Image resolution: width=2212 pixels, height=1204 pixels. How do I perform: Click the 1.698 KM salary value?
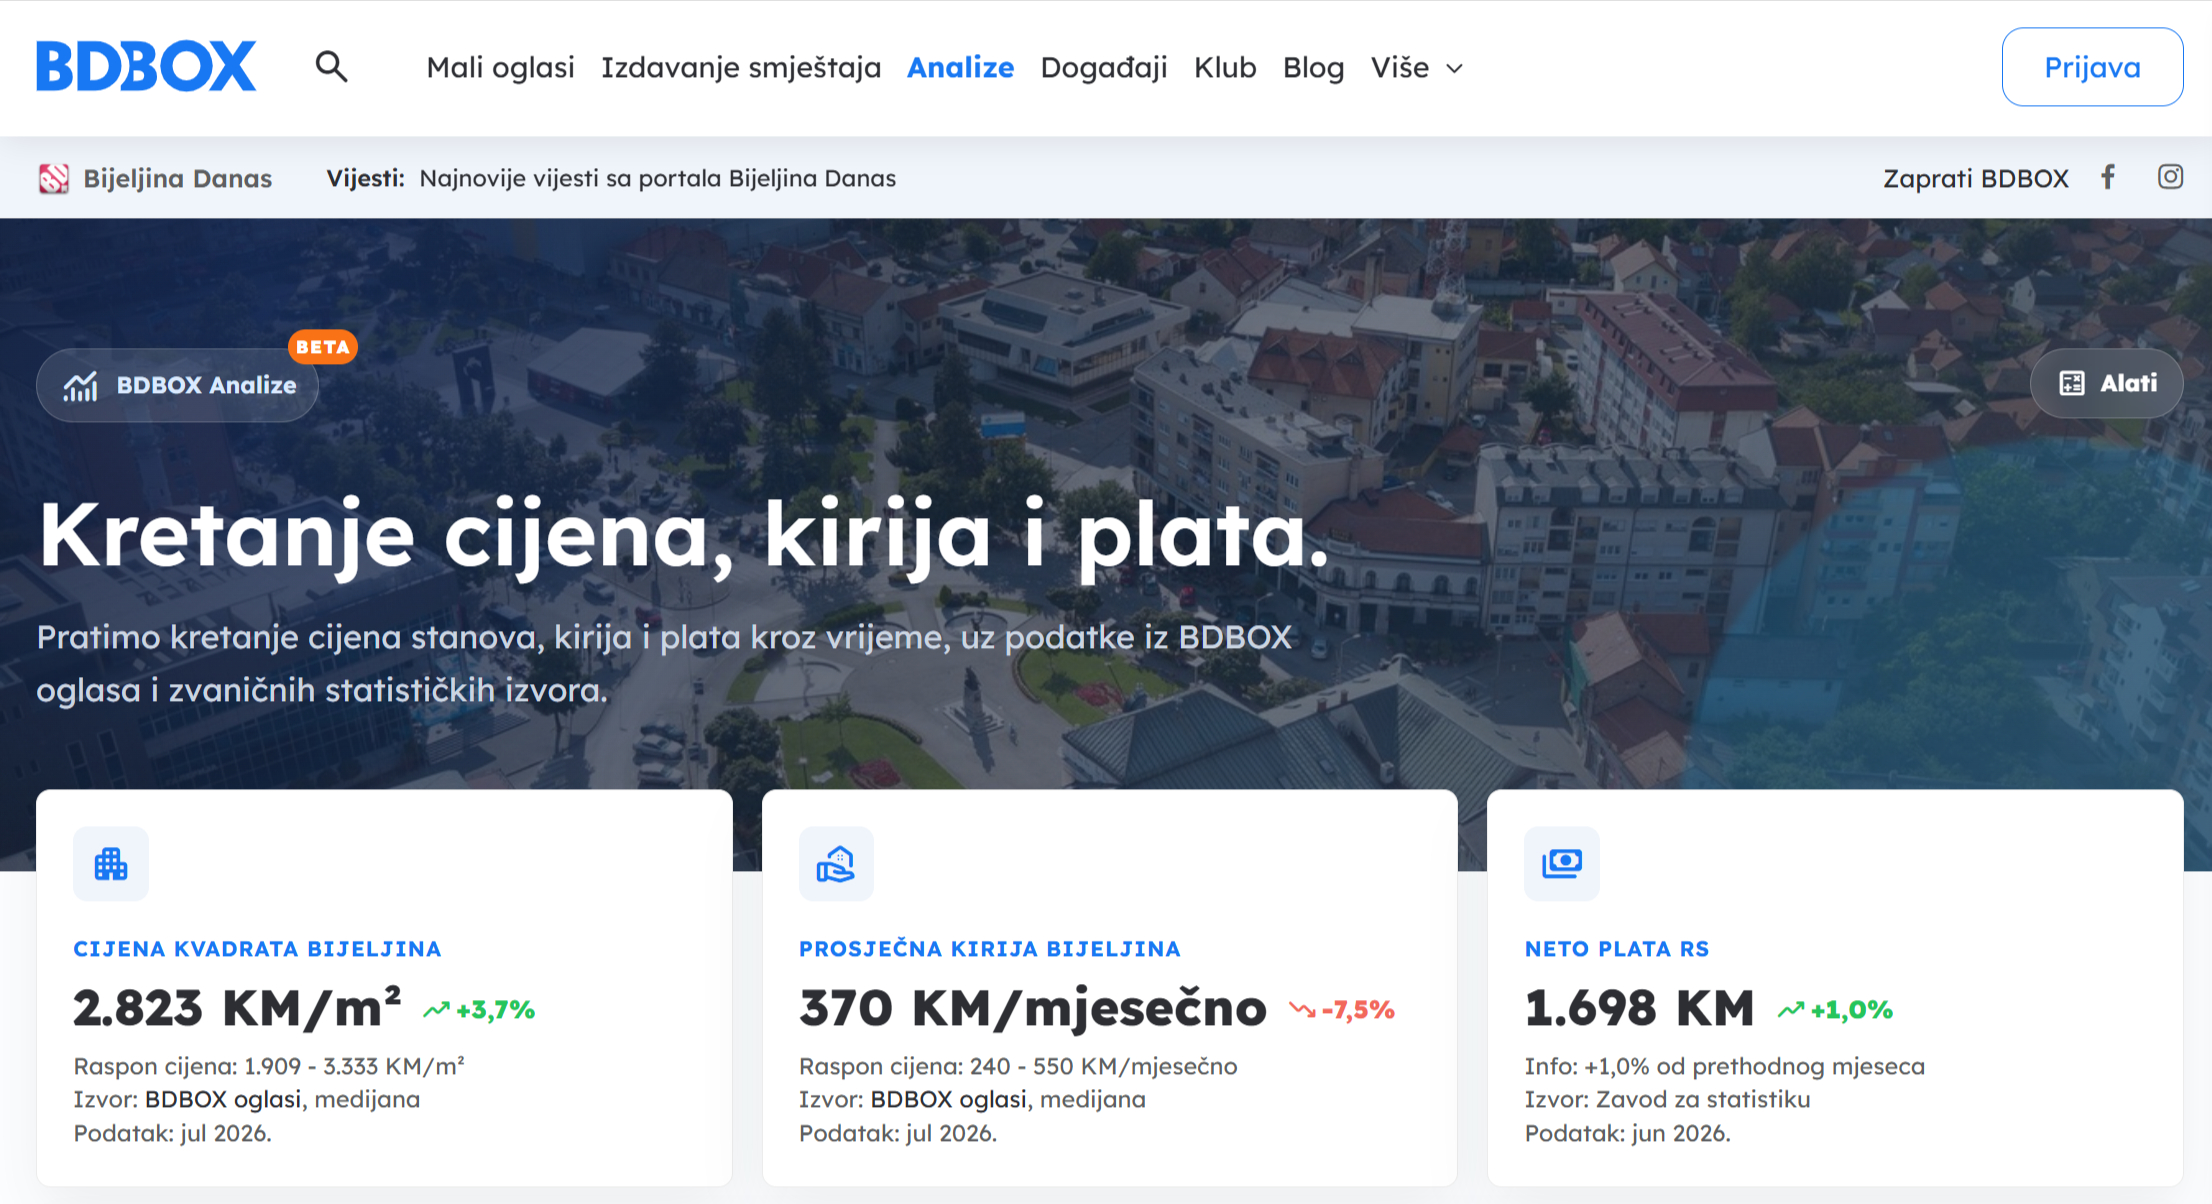tap(1640, 1008)
